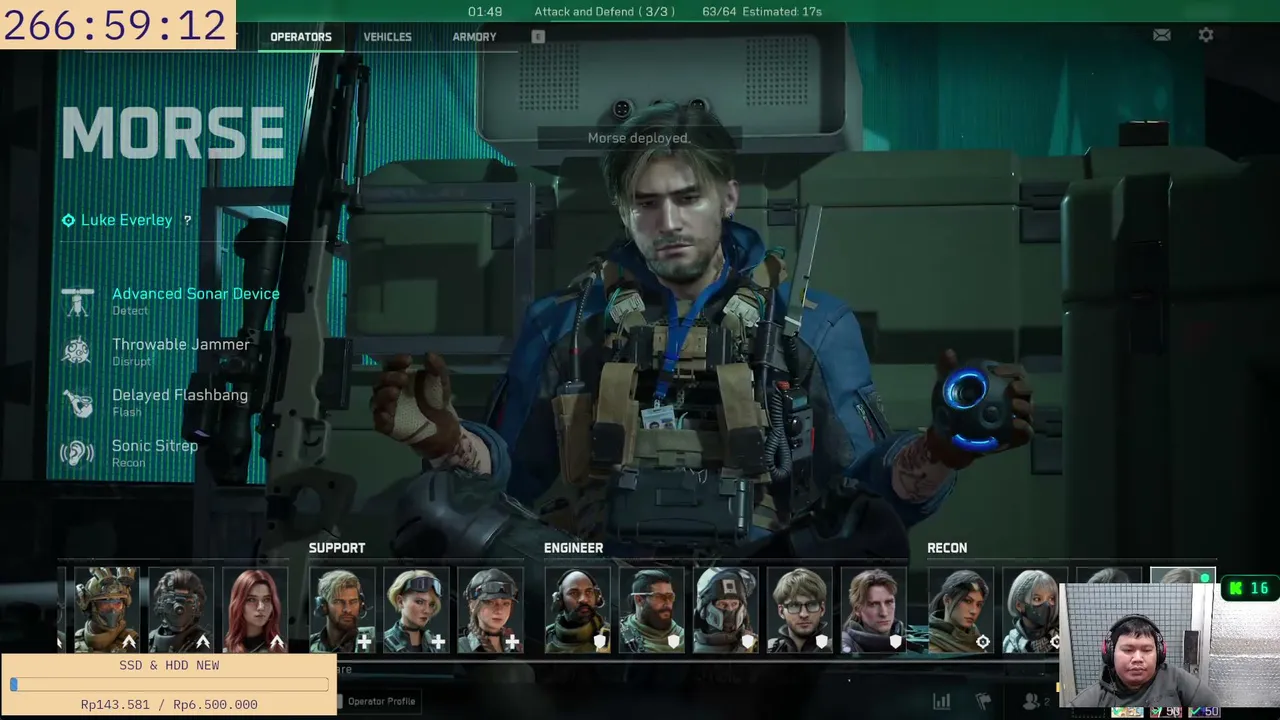Open the mail inbox envelope icon

[1162, 35]
